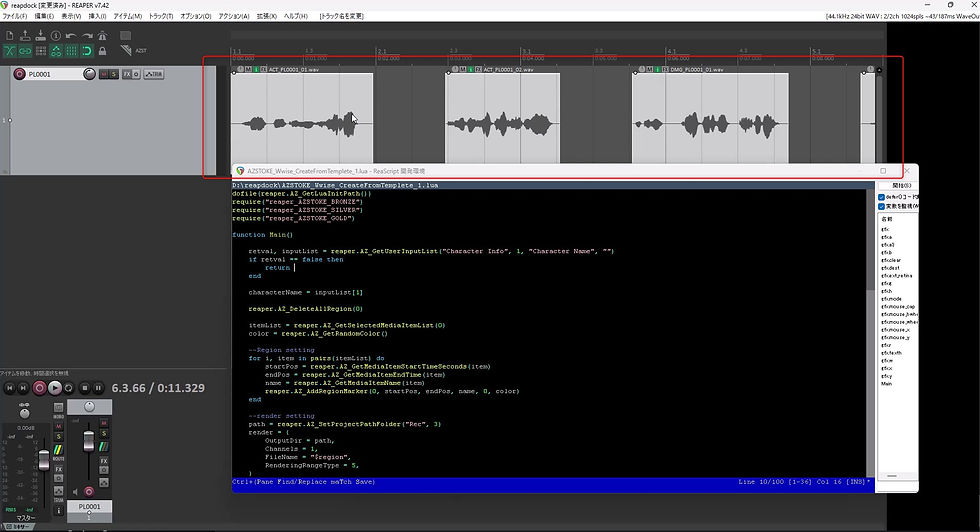
Task: Adjust master pan knob in mixer
Action: click(x=24, y=413)
